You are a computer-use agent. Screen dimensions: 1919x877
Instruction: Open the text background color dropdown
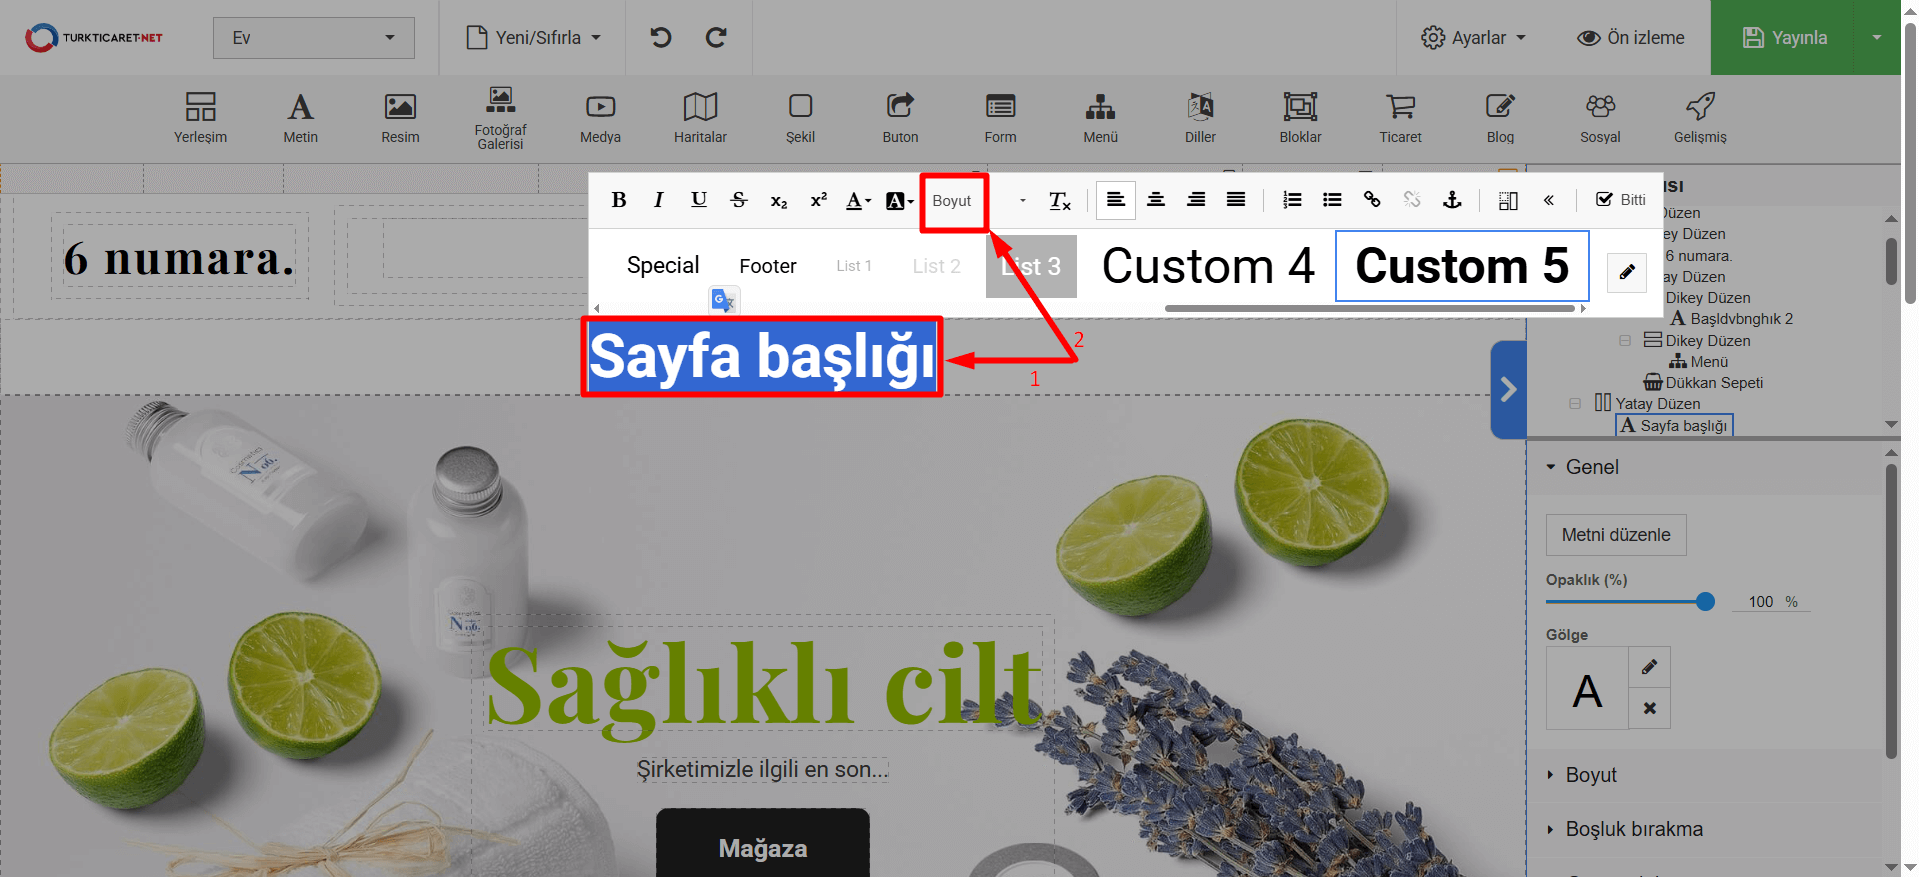tap(899, 200)
